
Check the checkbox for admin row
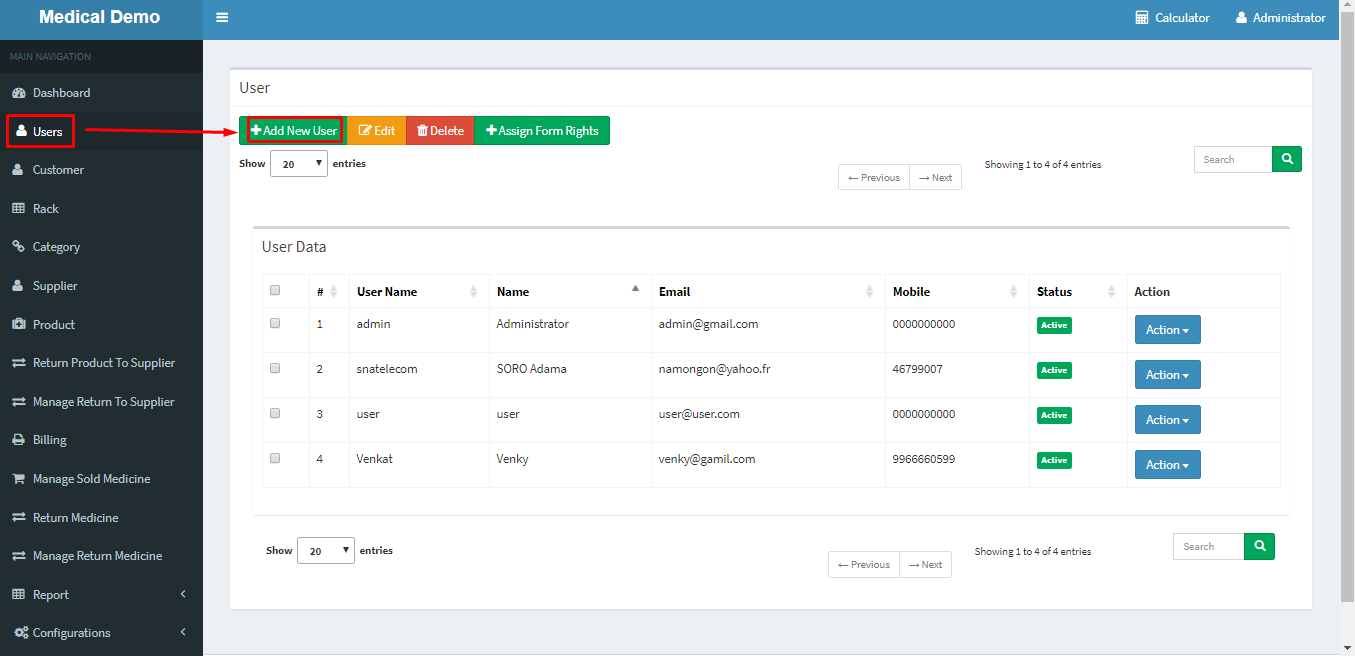[x=275, y=324]
